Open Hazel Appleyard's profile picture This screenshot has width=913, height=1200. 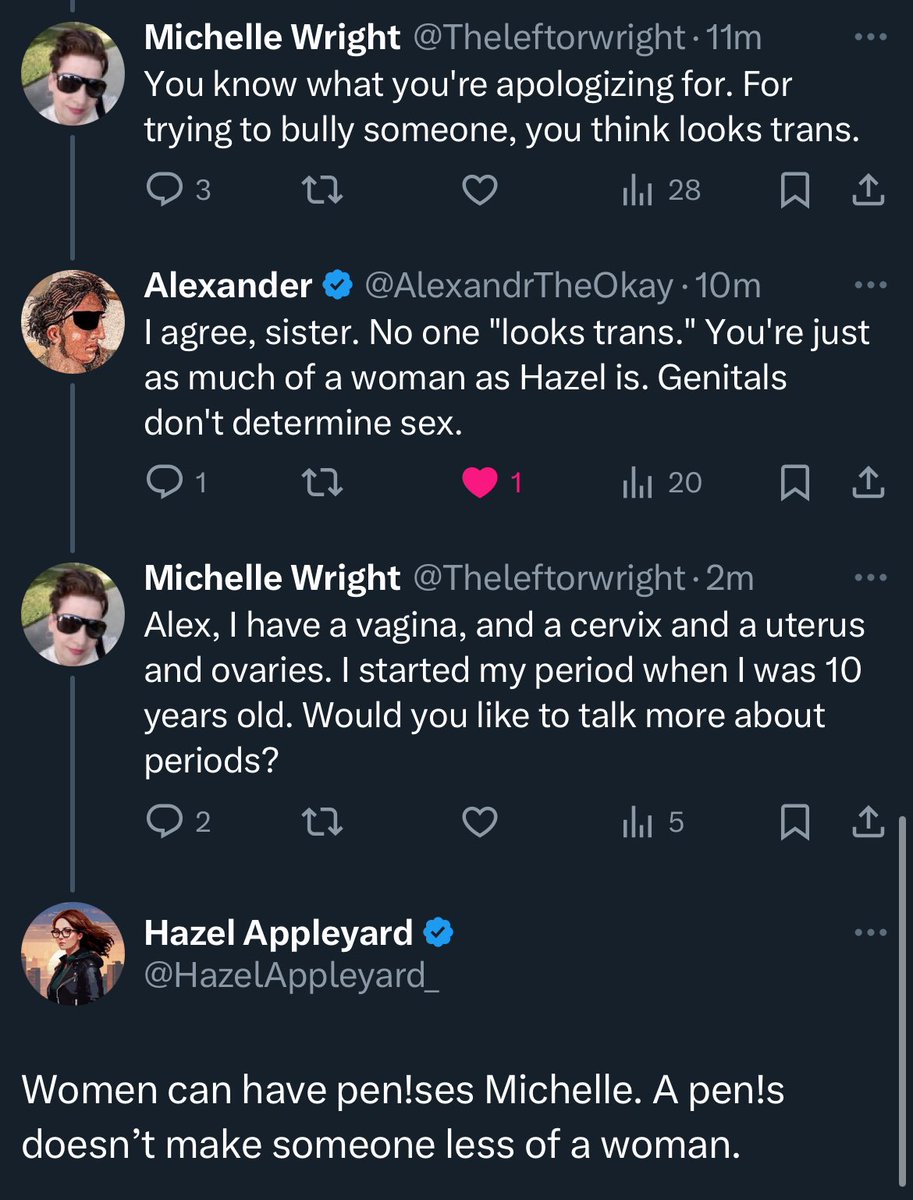click(x=73, y=953)
